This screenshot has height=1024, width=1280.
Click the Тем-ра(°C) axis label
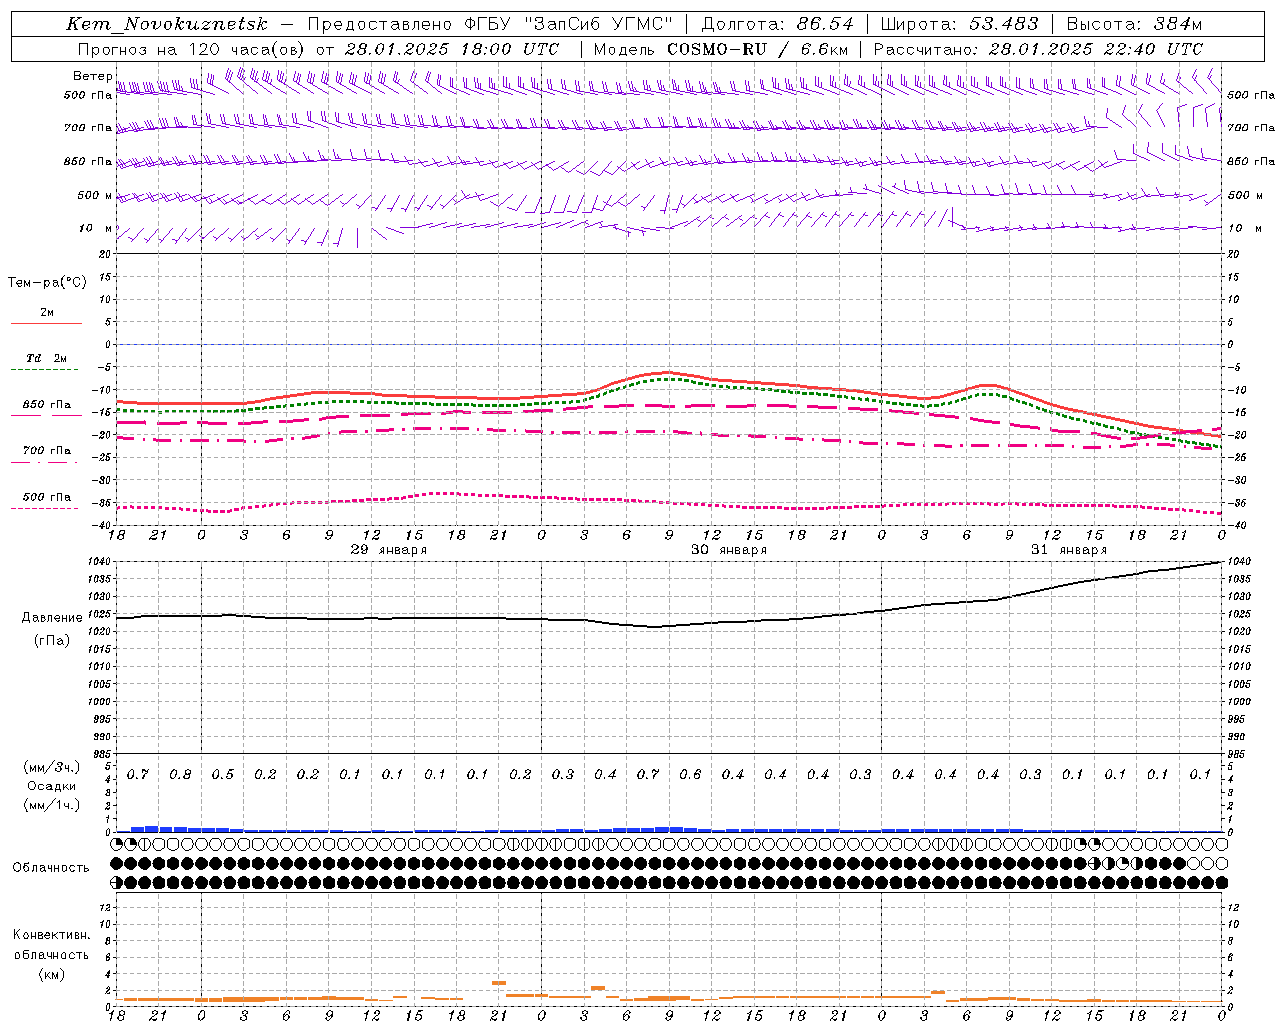click(x=47, y=283)
